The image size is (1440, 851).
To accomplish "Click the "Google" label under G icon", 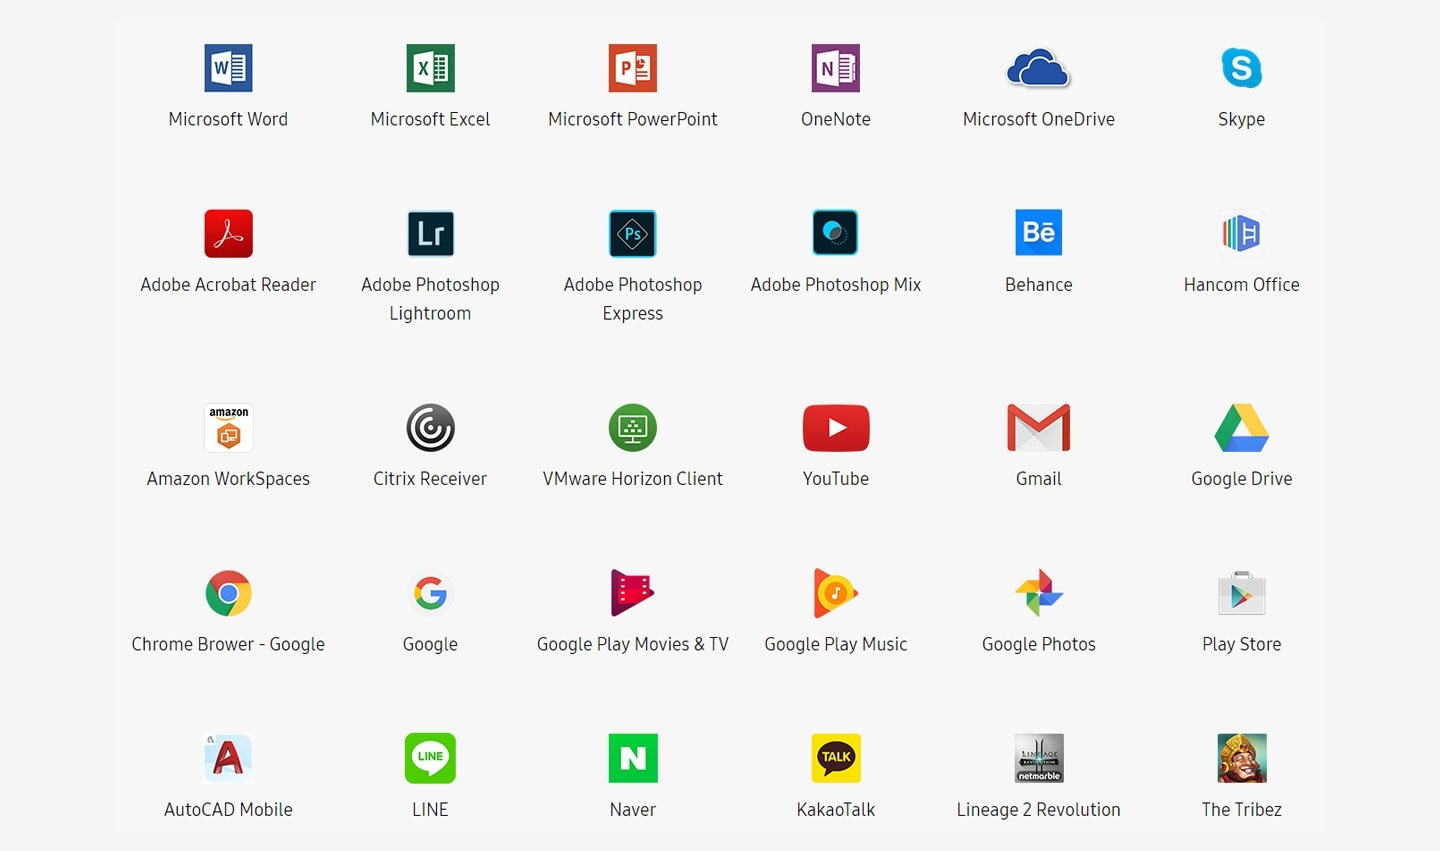I will [x=430, y=644].
